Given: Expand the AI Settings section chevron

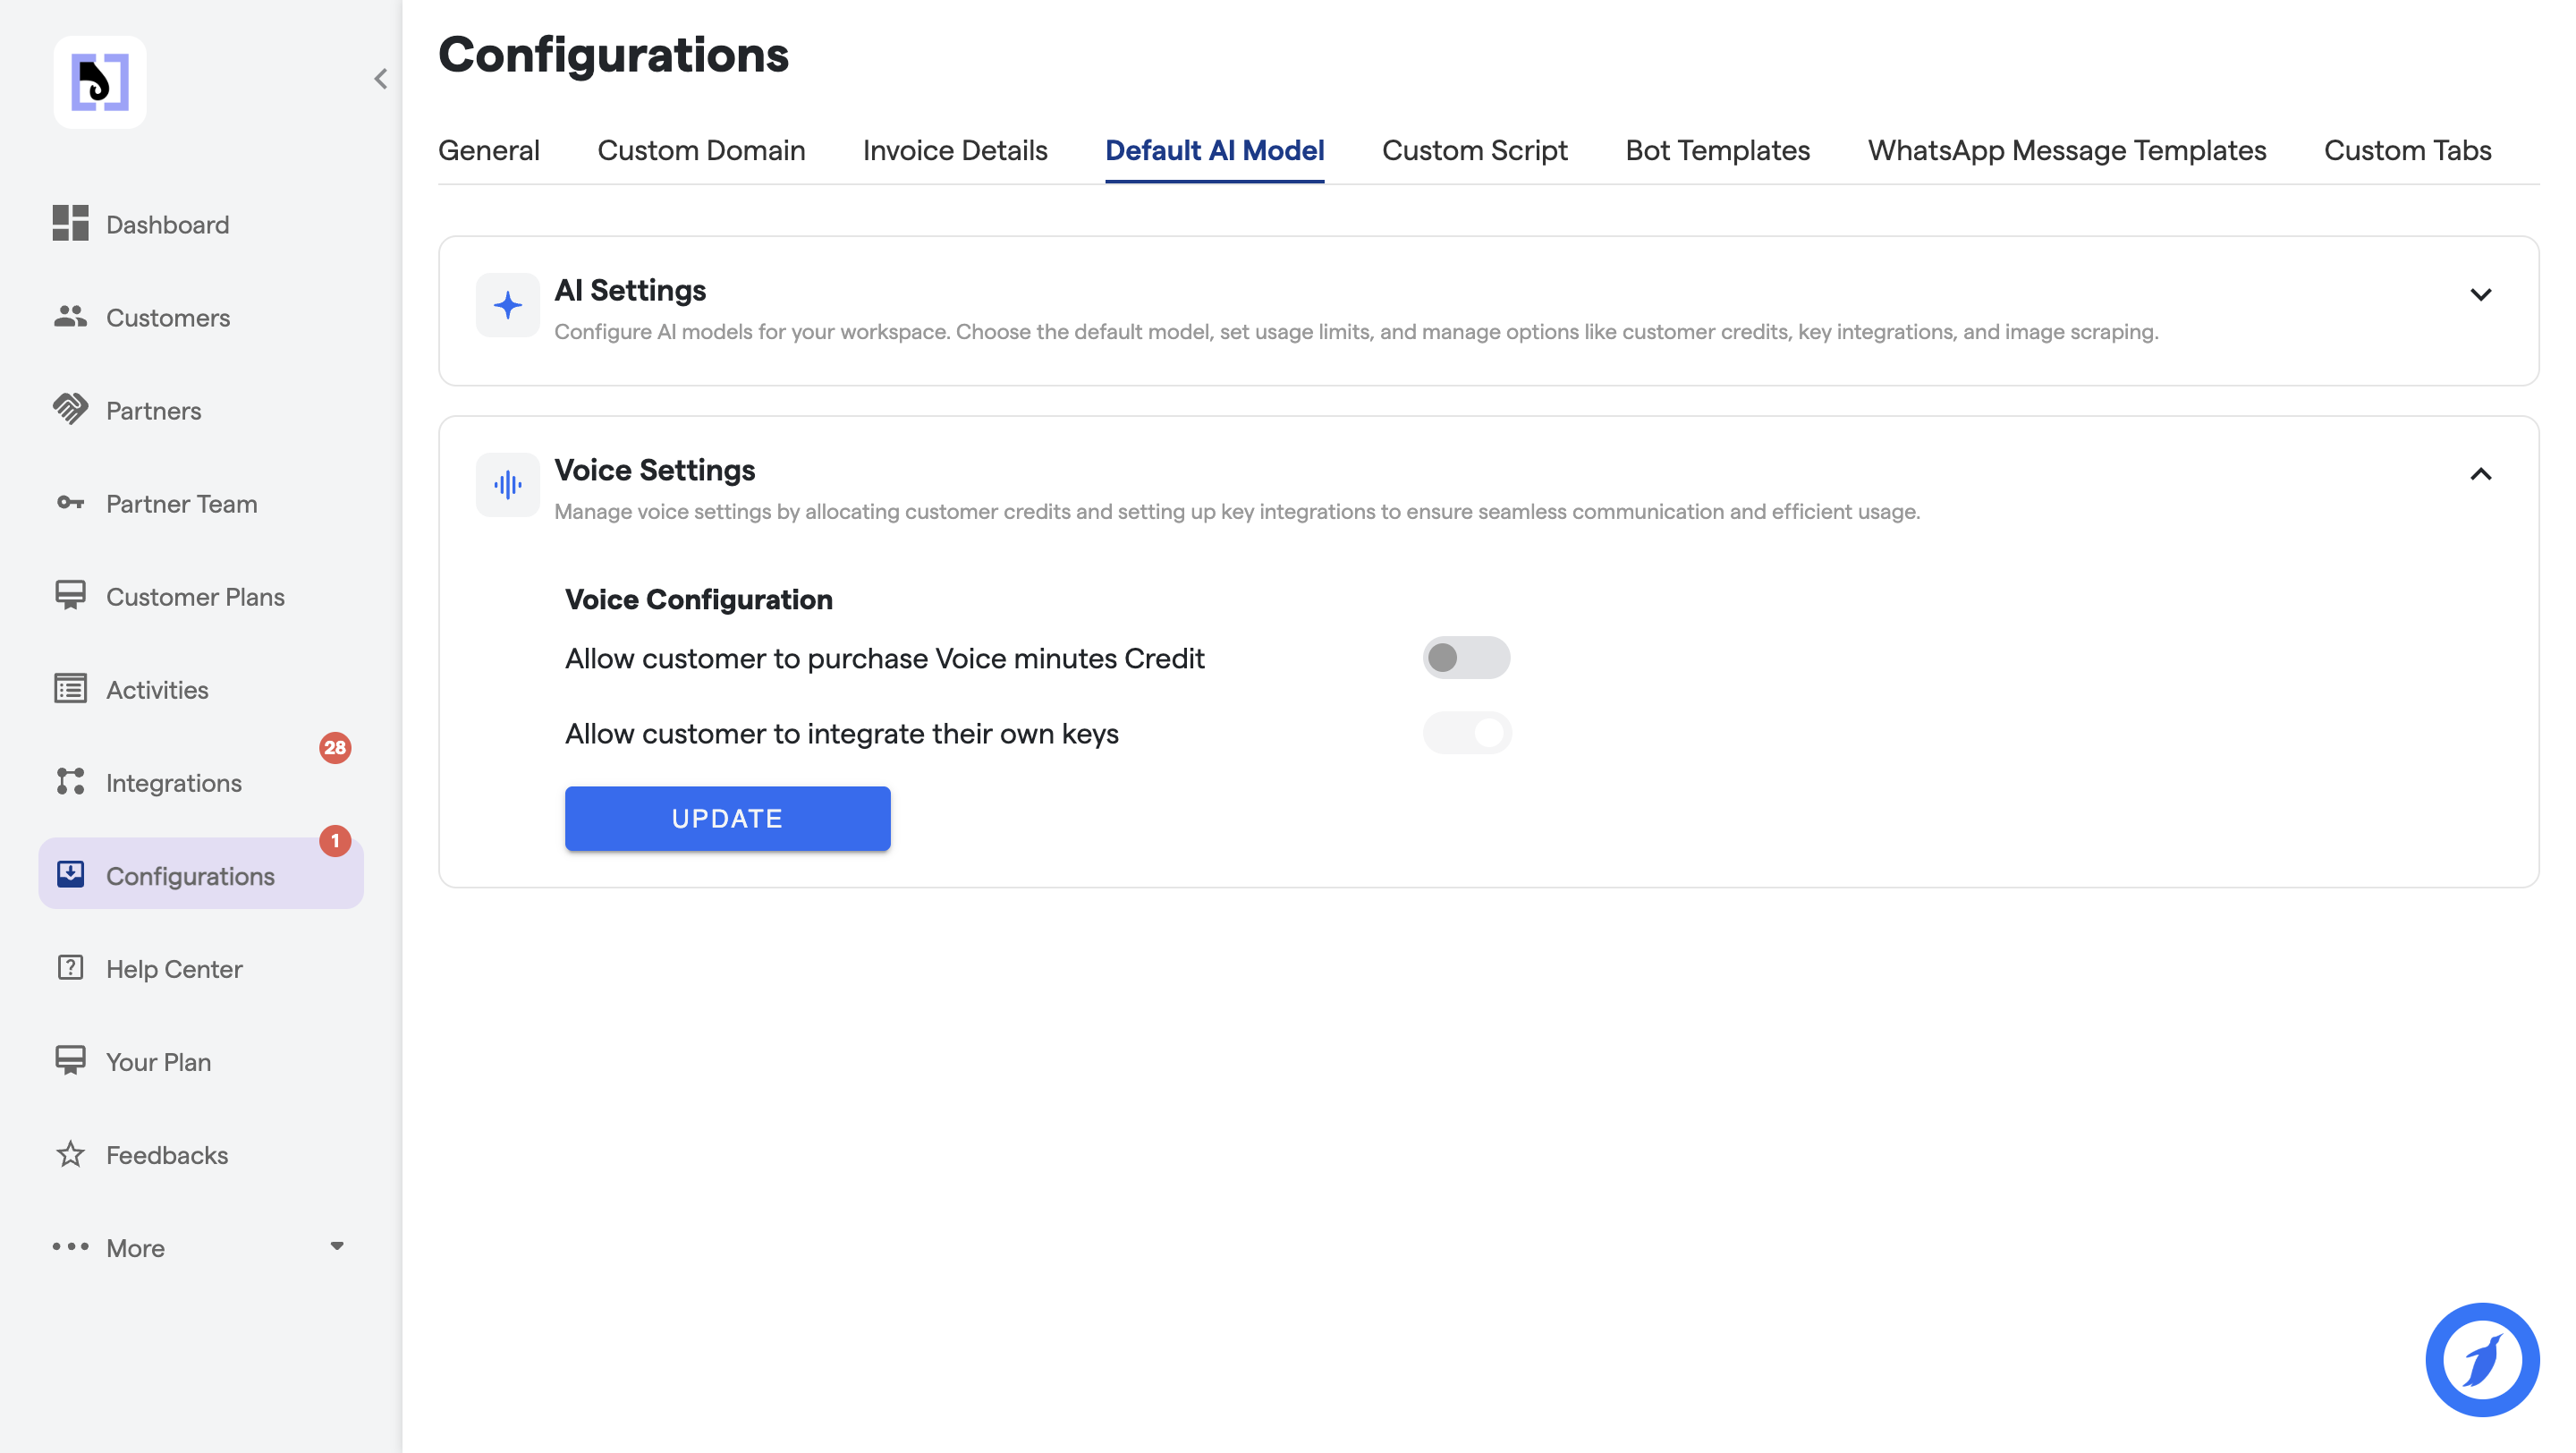Looking at the screenshot, I should (x=2480, y=294).
